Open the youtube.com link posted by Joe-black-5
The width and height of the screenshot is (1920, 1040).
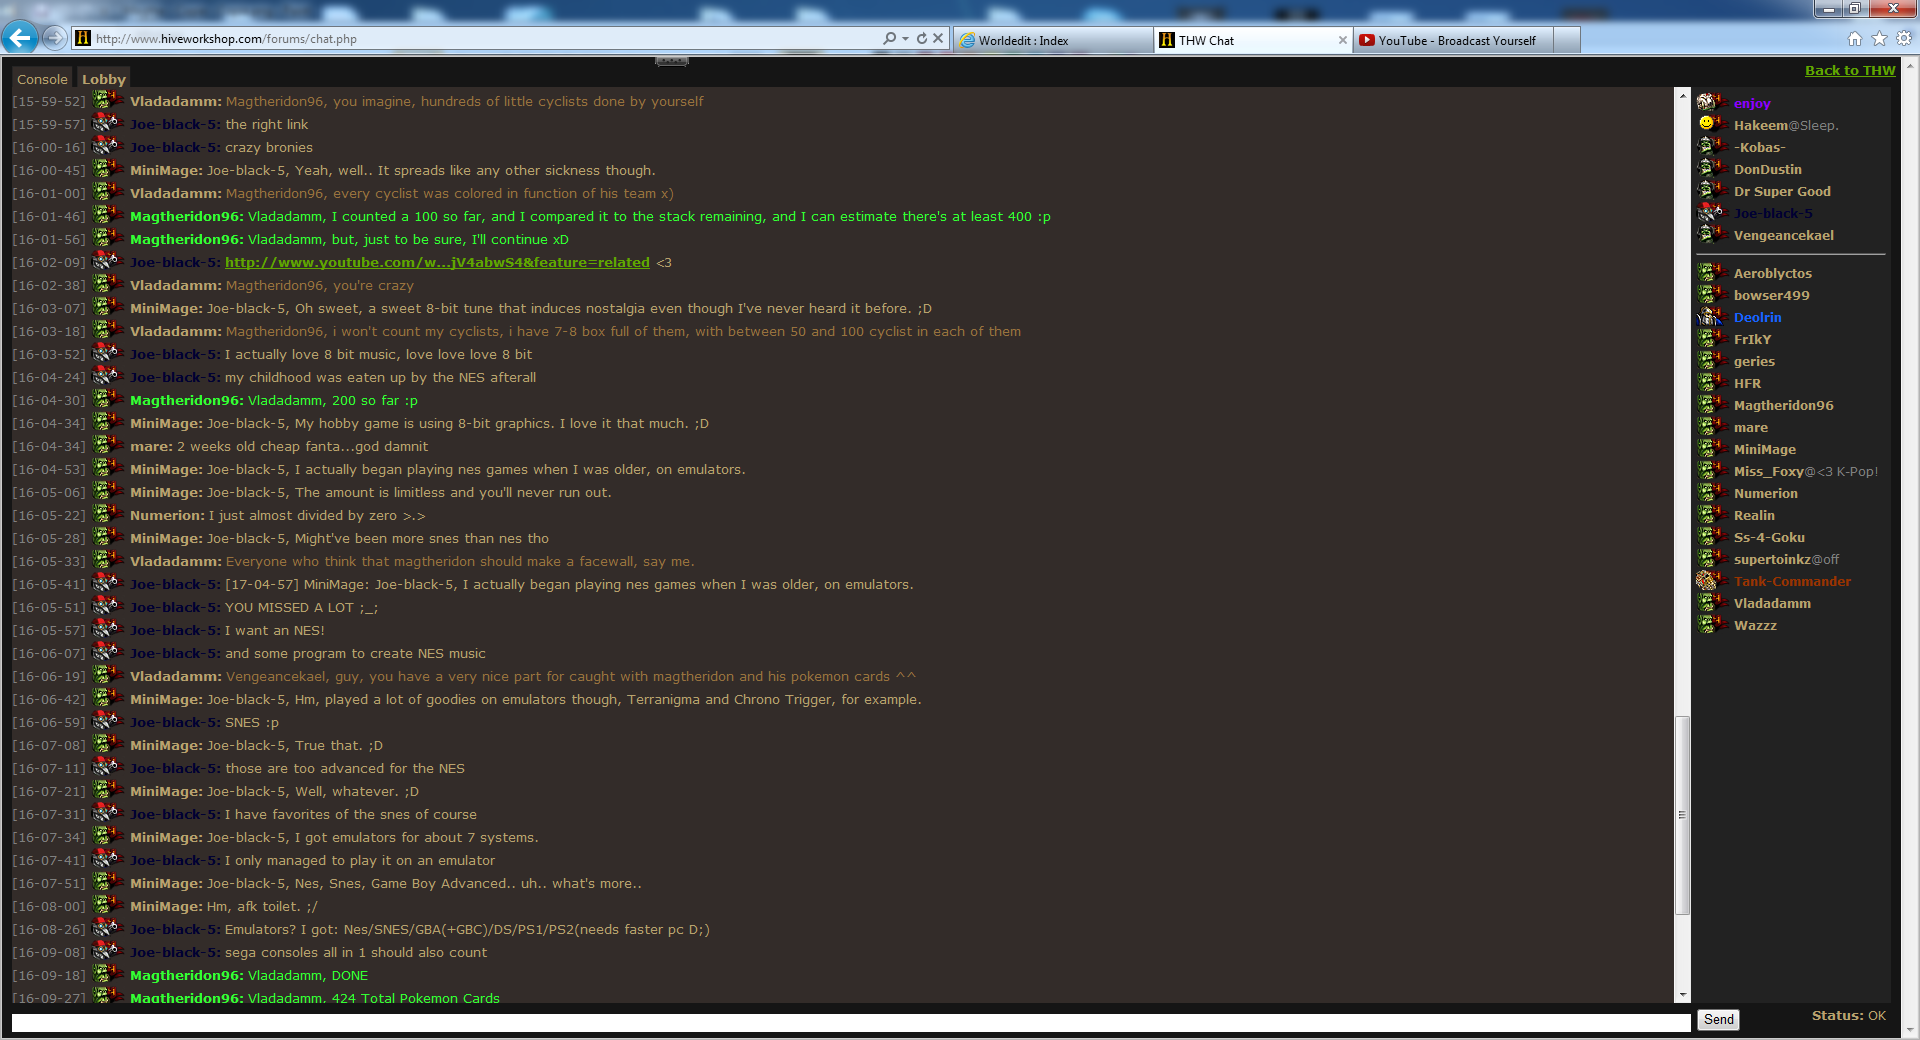coord(437,262)
